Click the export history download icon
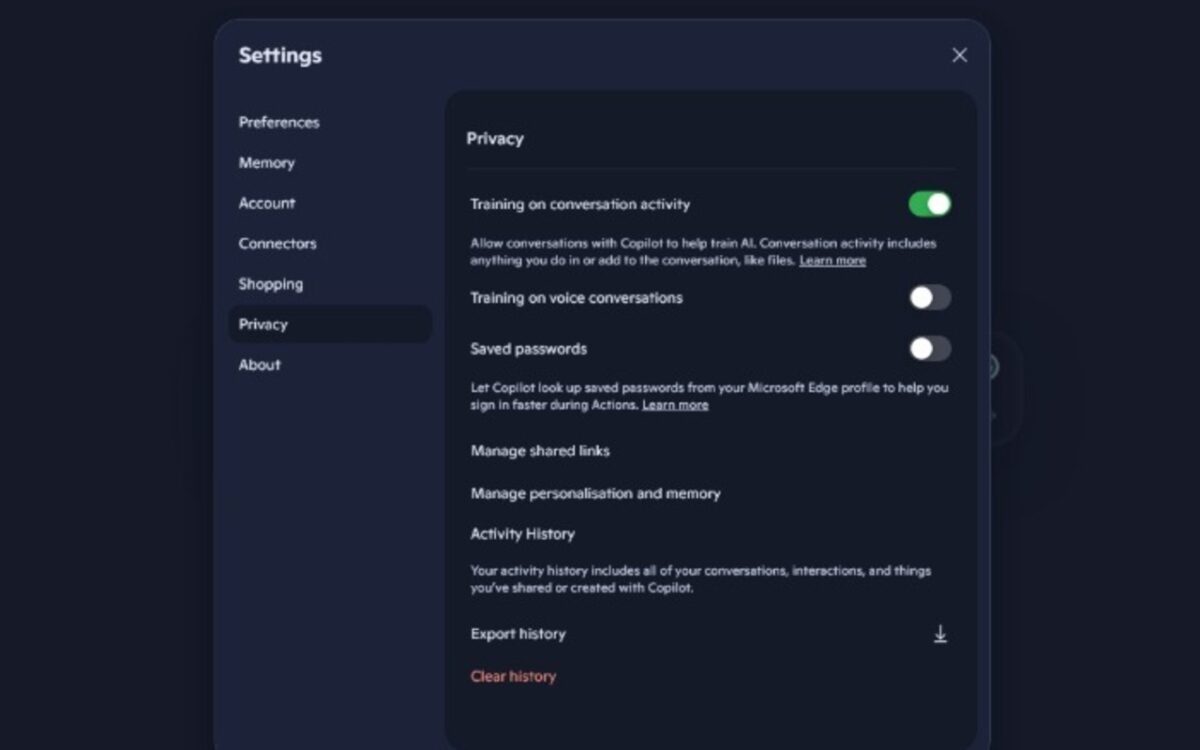This screenshot has height=750, width=1200. (x=940, y=634)
